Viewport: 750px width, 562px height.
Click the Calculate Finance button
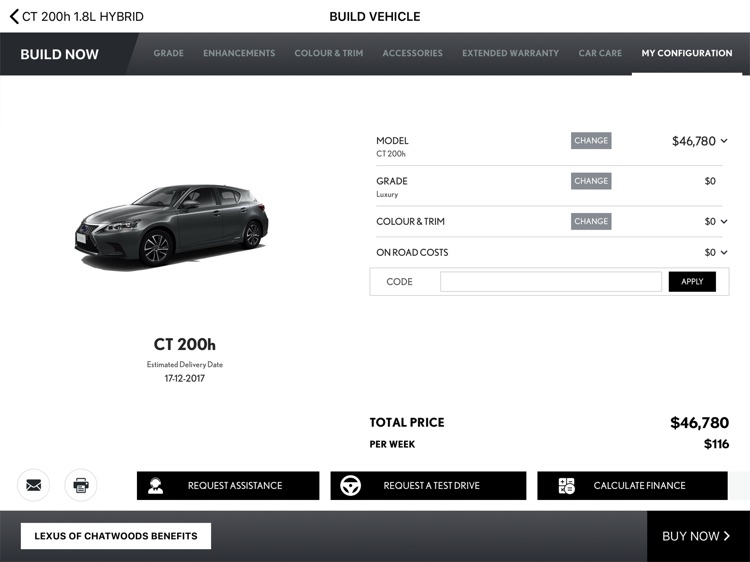(x=632, y=485)
